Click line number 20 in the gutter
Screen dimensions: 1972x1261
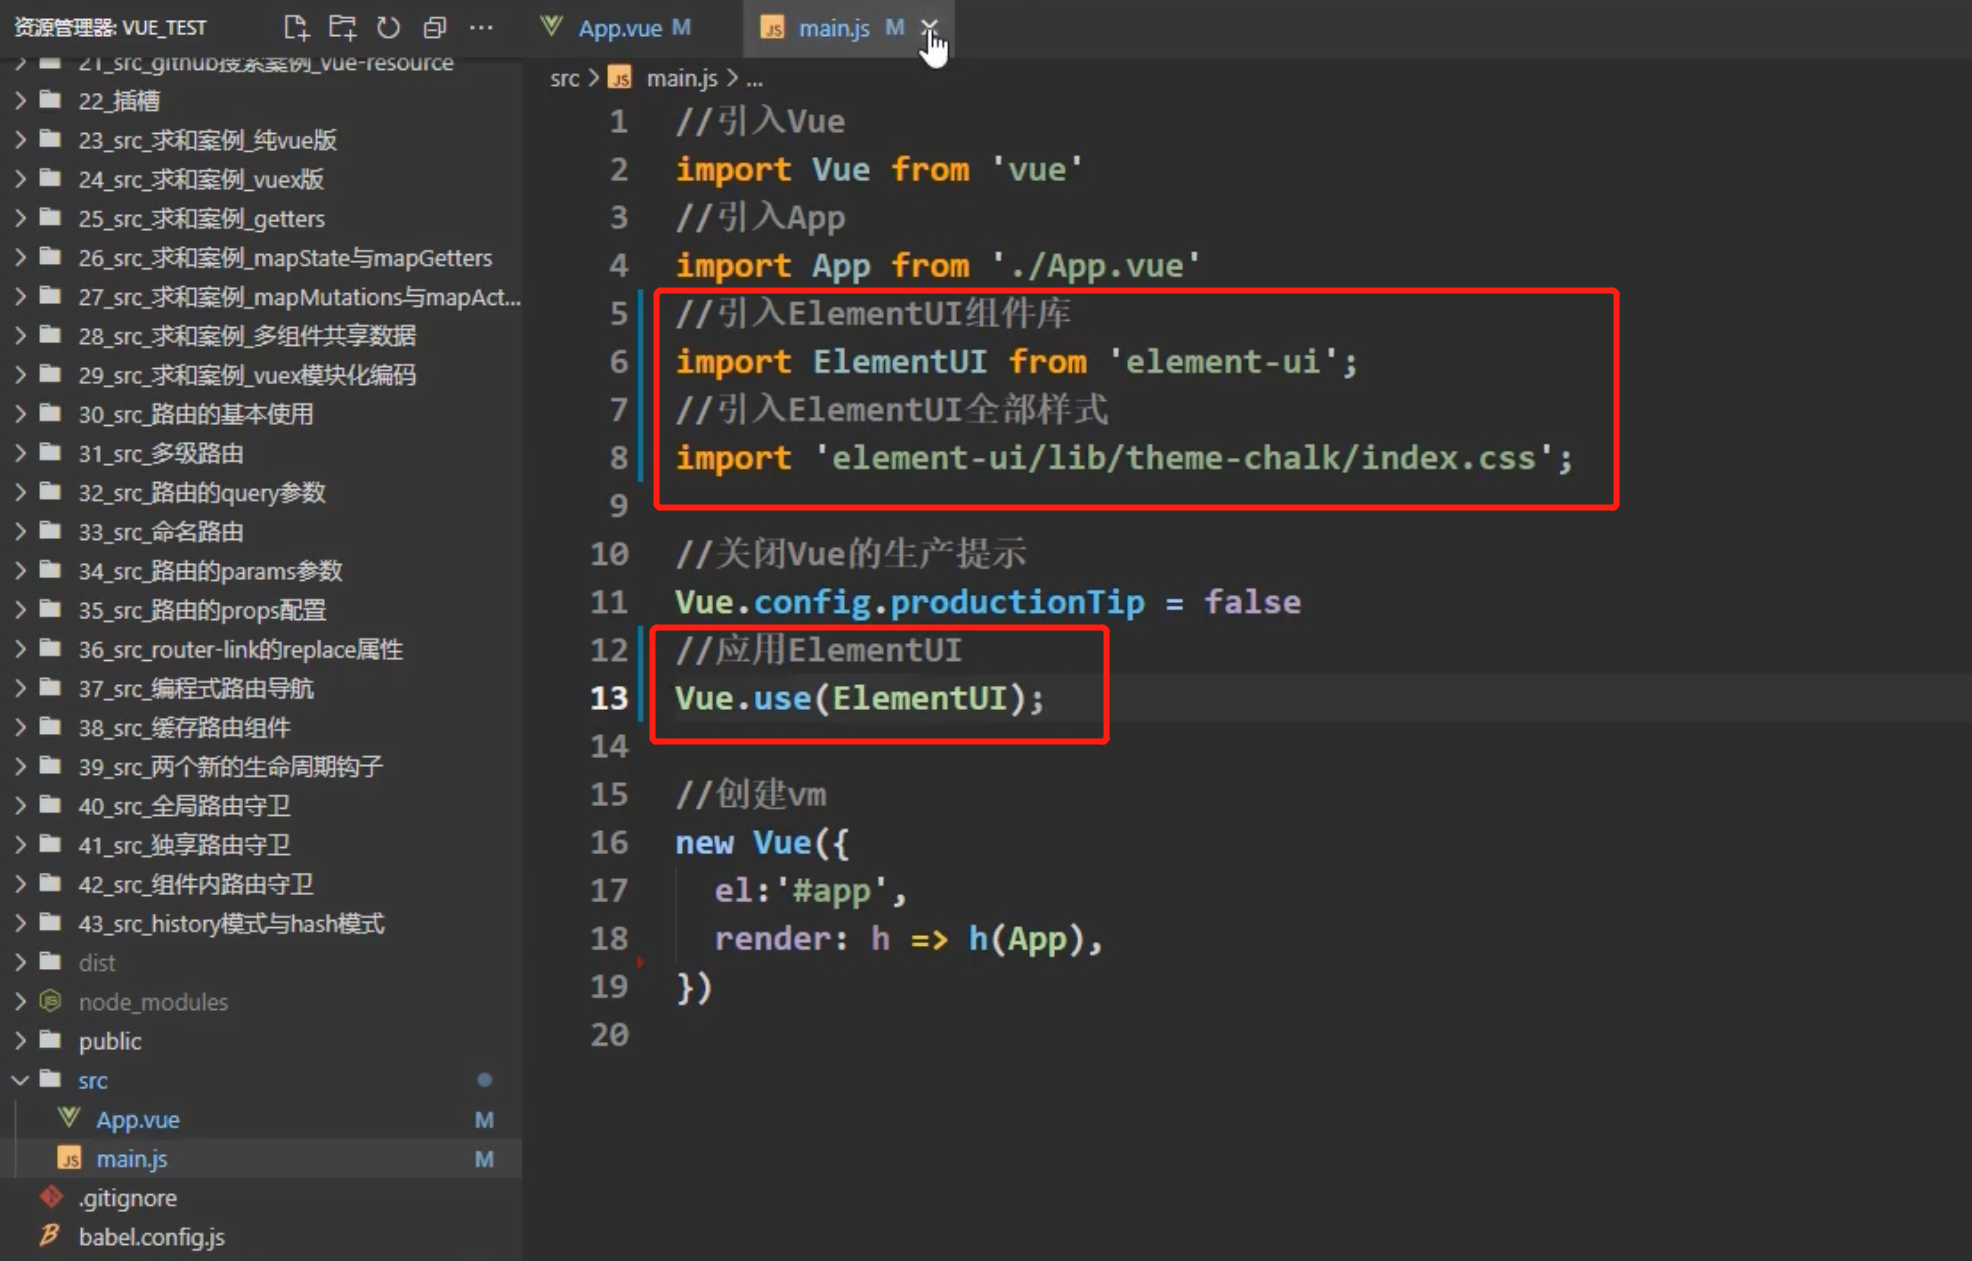[608, 1034]
